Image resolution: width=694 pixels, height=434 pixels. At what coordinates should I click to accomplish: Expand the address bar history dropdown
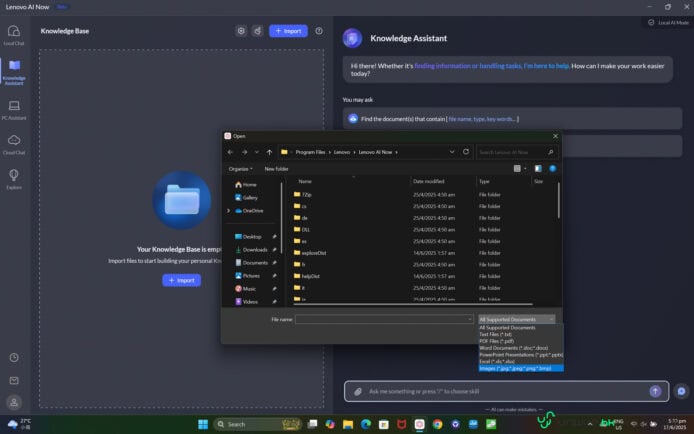pyautogui.click(x=452, y=152)
